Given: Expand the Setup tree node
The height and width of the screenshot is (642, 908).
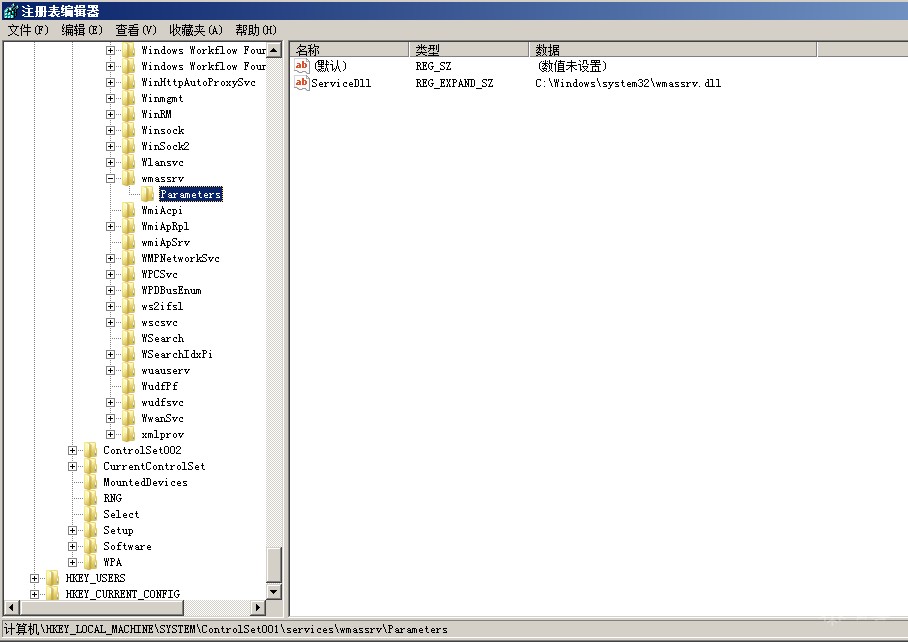Looking at the screenshot, I should tap(72, 530).
